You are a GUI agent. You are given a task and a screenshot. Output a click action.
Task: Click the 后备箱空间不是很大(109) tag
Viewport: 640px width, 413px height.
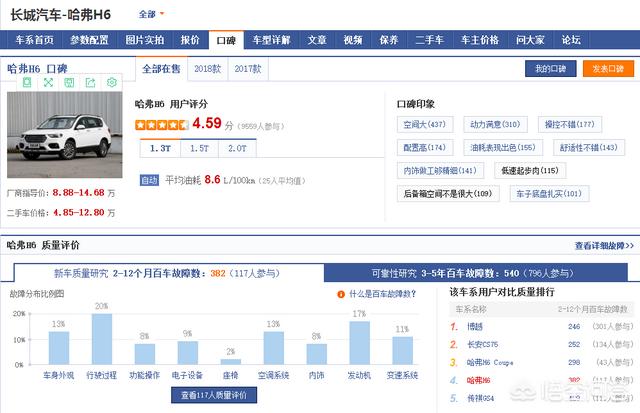point(448,193)
